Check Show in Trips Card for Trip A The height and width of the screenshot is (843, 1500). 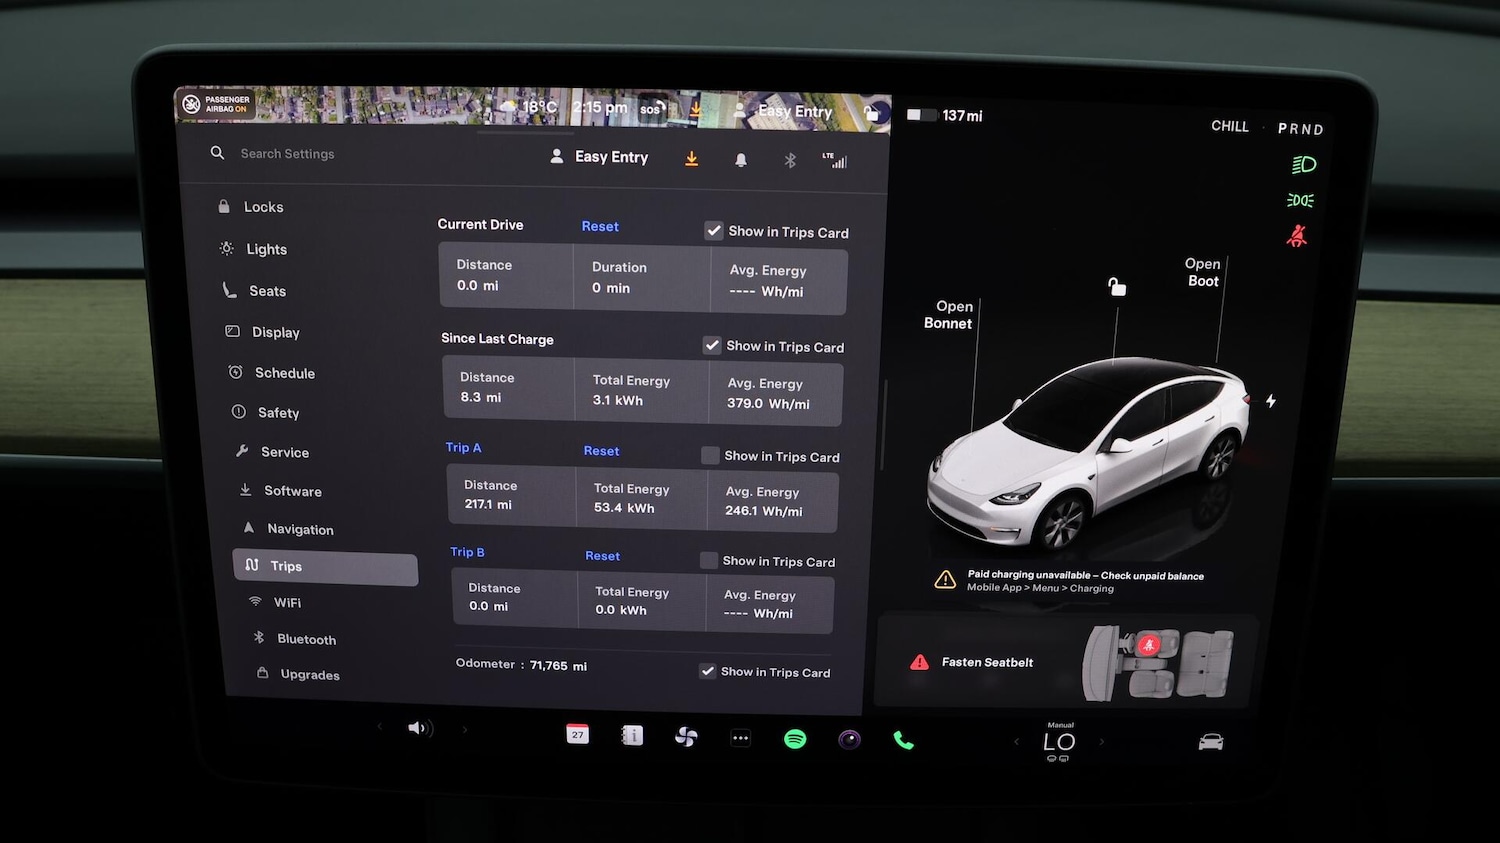coord(710,456)
